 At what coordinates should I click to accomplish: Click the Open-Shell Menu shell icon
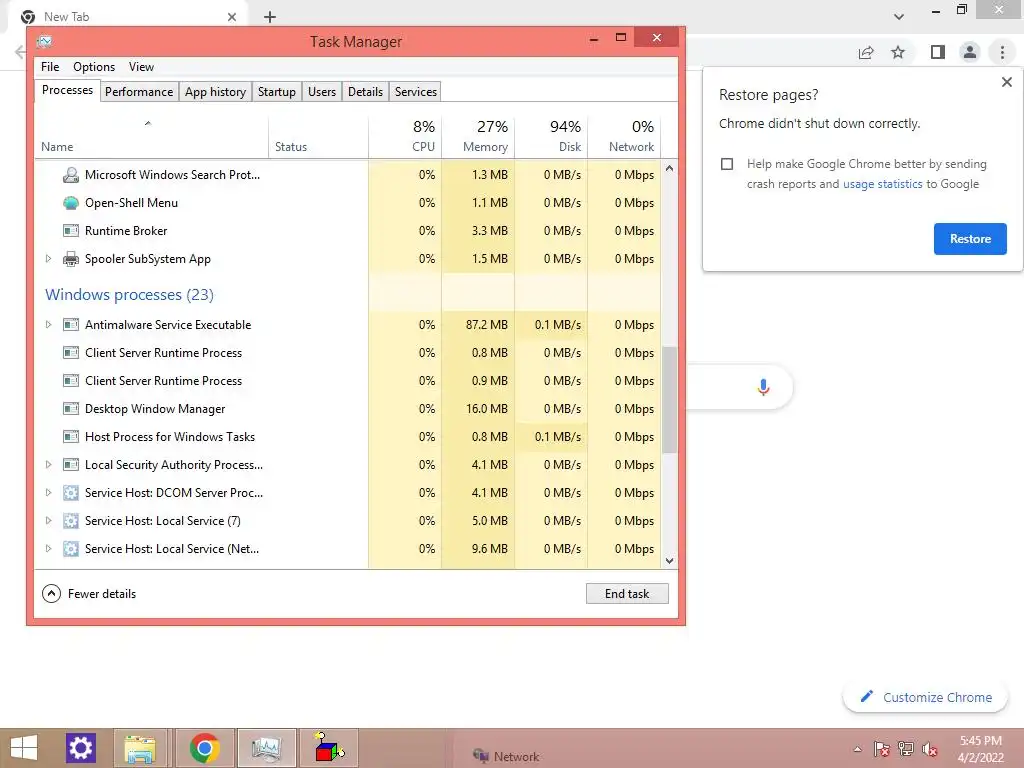click(x=71, y=203)
